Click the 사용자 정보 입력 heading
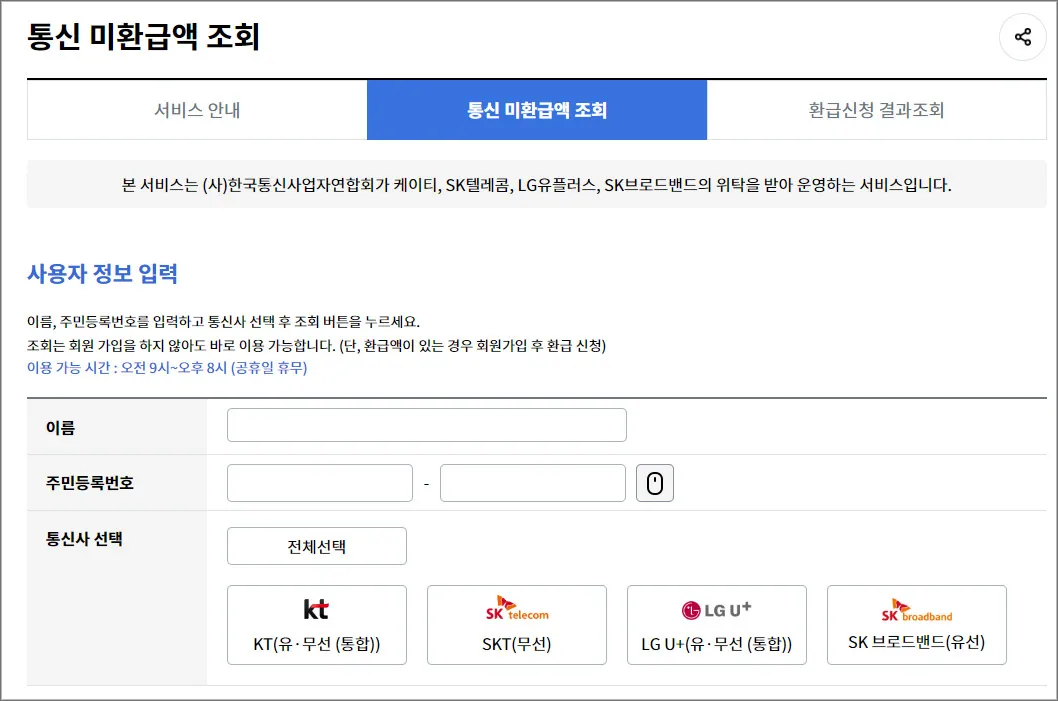The image size is (1058, 701). [x=104, y=273]
